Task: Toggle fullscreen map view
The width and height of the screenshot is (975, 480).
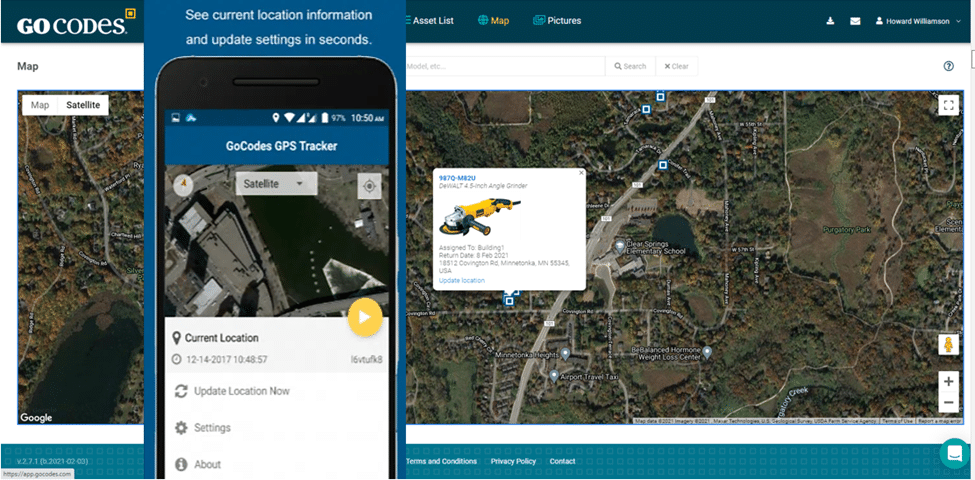Action: pyautogui.click(x=947, y=105)
